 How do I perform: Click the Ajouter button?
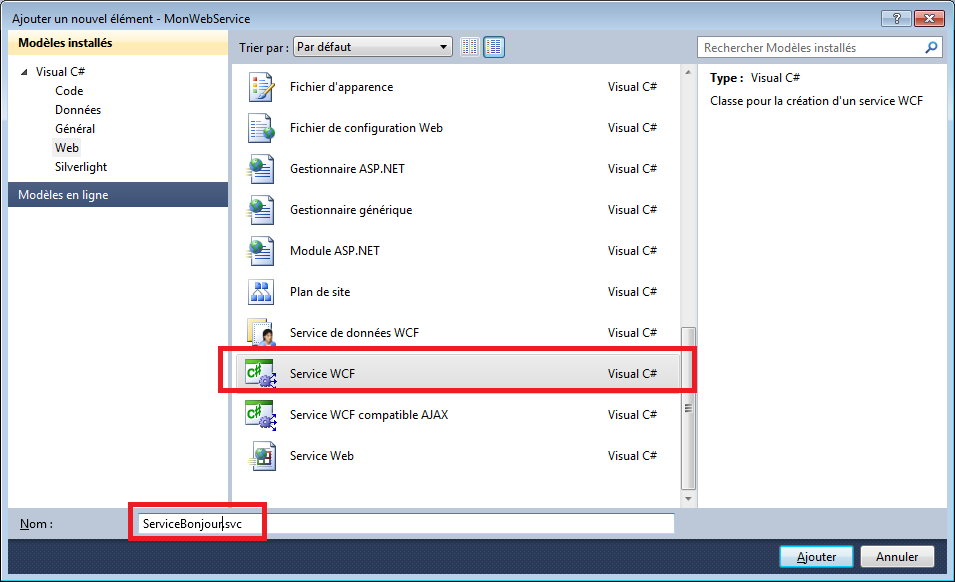[x=816, y=556]
